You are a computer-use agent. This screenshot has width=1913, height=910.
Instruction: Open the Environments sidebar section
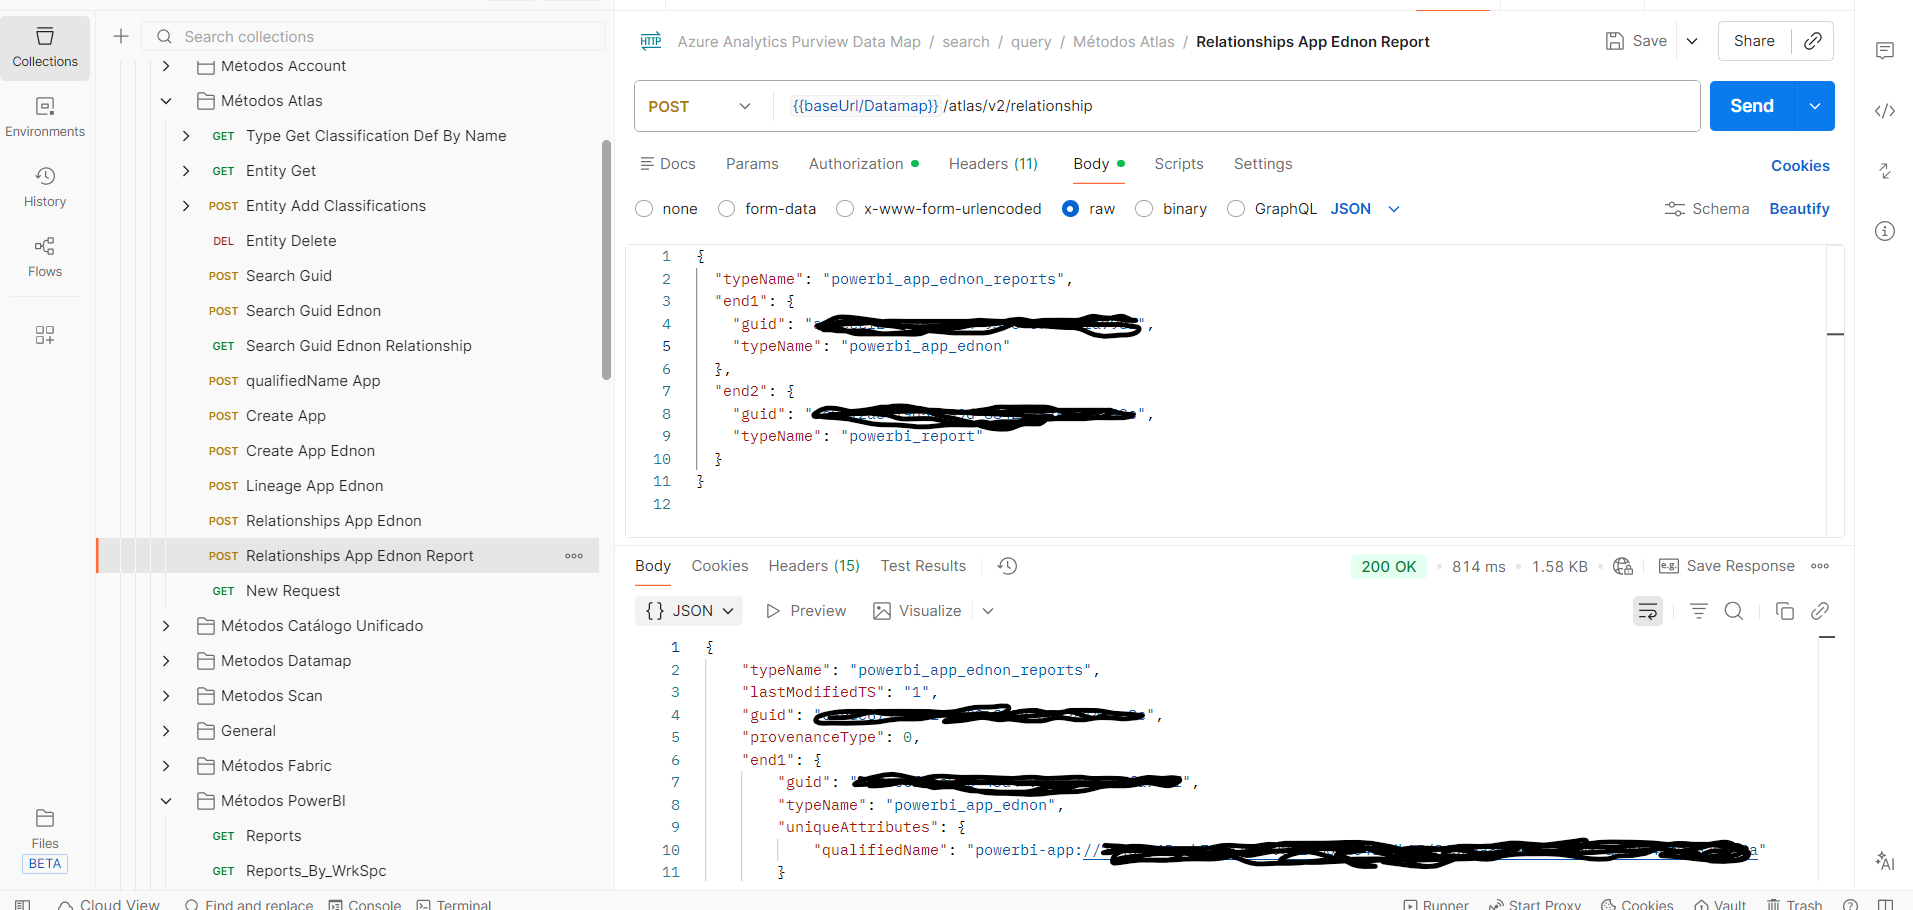45,118
